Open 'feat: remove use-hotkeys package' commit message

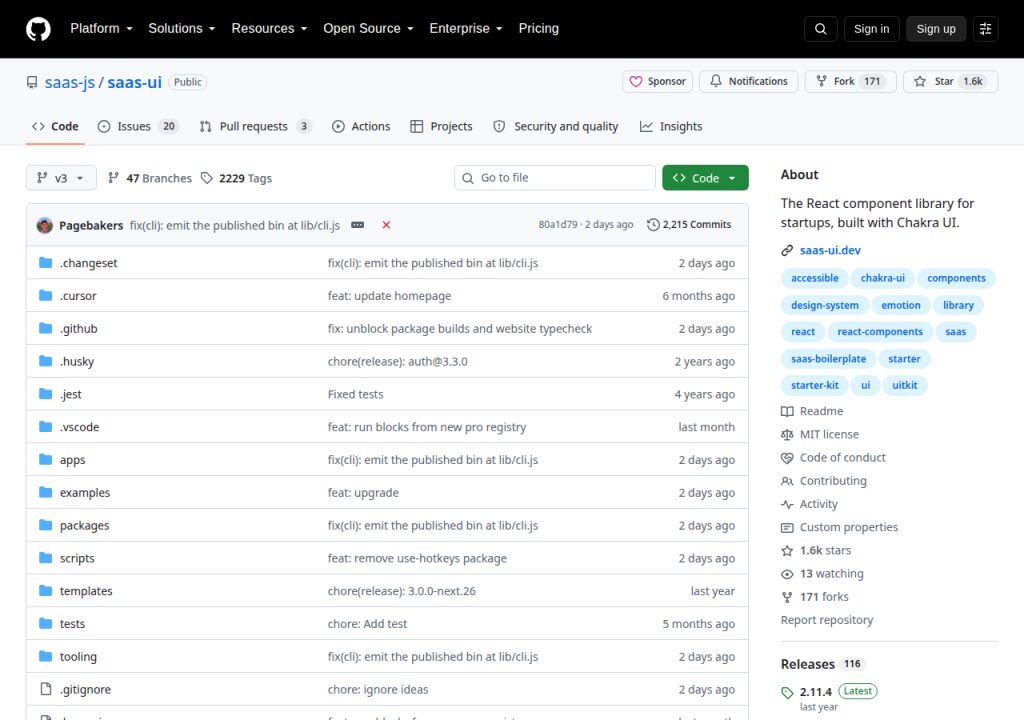click(x=417, y=559)
